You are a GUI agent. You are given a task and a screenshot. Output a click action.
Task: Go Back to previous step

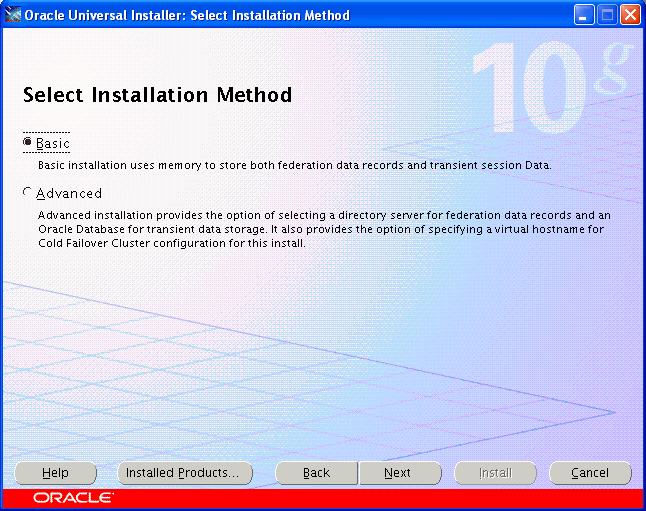(x=316, y=473)
